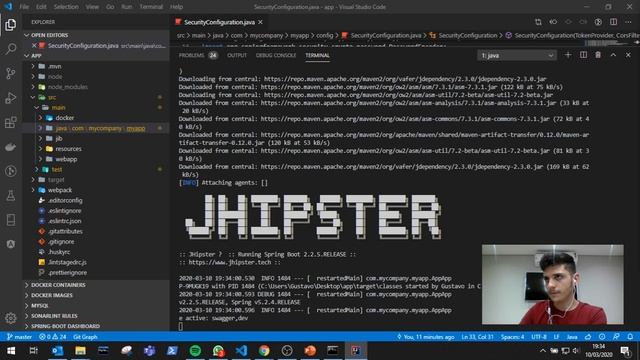Split the terminal panel

(583, 55)
